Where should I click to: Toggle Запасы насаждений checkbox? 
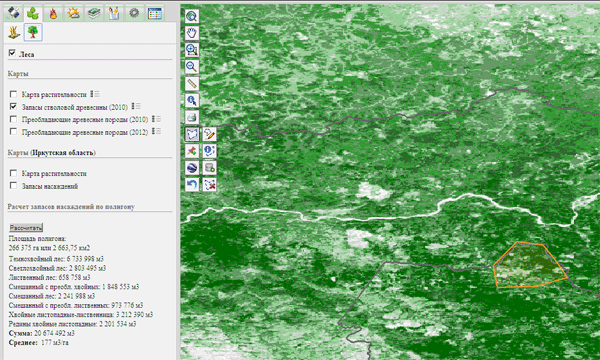pyautogui.click(x=13, y=186)
